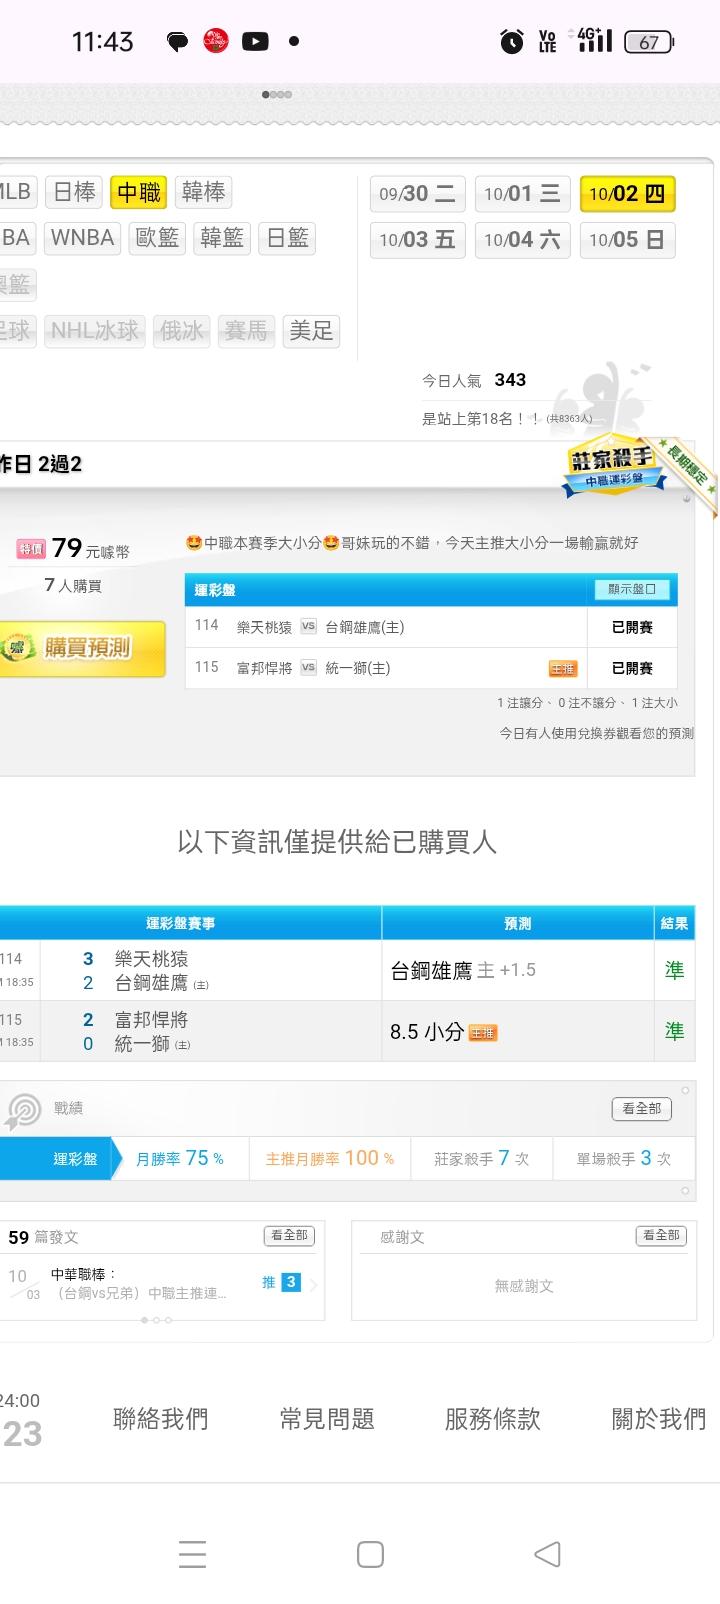Click prediction 台鋼雄鷹 主 +1.5
Screen dimensions: 720x1604
[x=463, y=970]
